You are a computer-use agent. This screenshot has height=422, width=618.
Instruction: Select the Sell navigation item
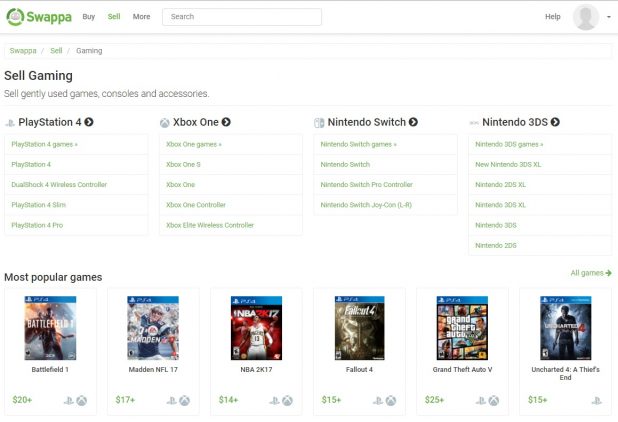114,17
